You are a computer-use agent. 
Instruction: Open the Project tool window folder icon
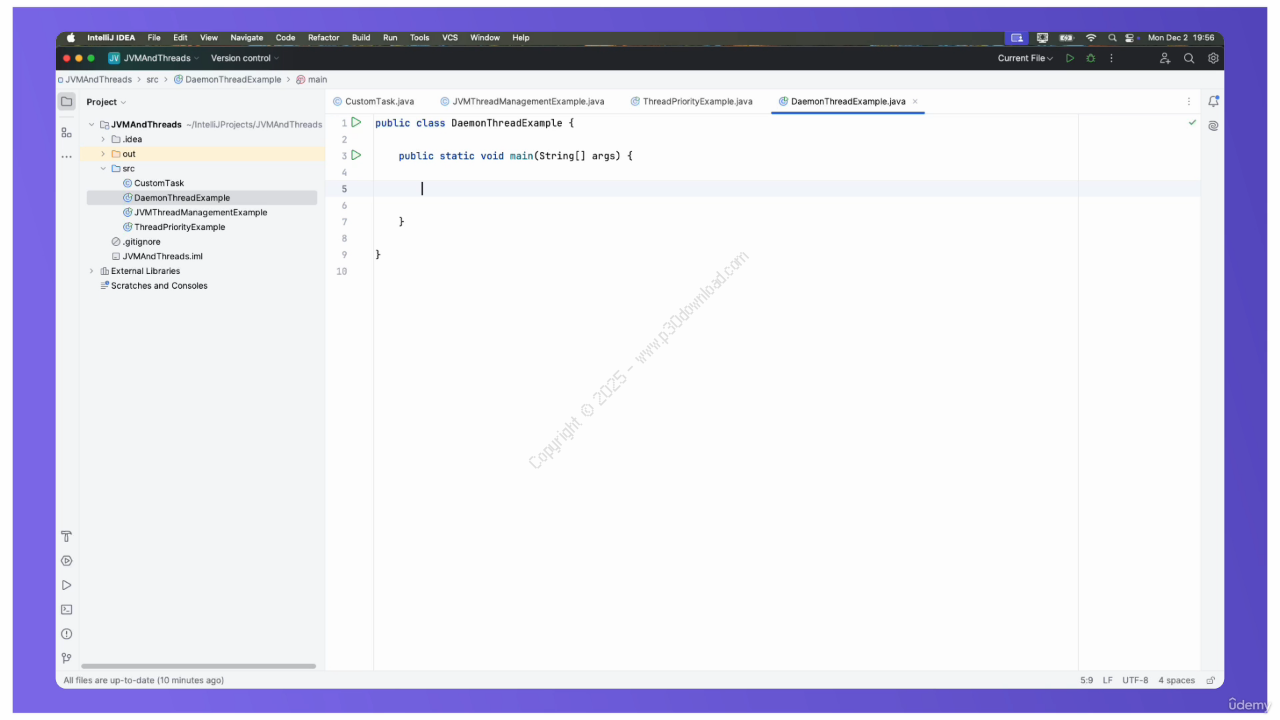66,101
